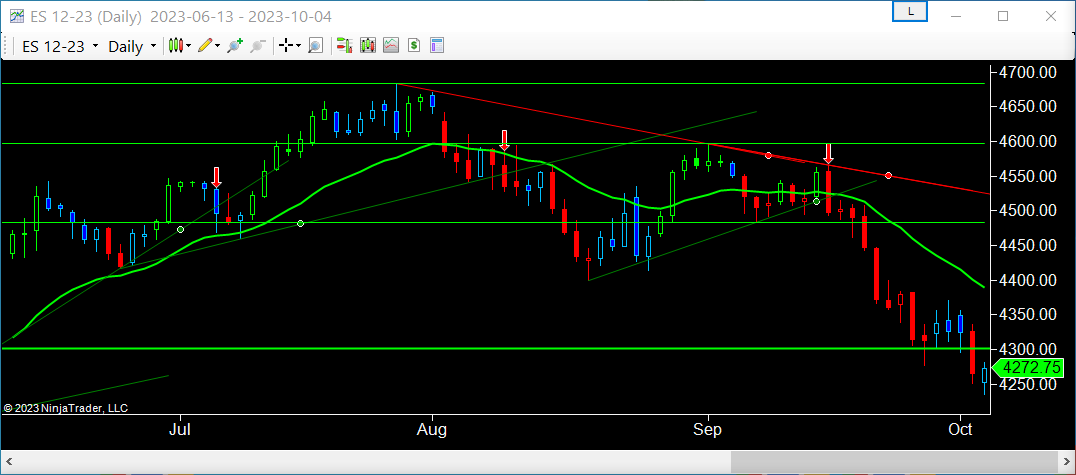Open the Strategies dollar-sign icon
This screenshot has width=1076, height=475.
click(x=414, y=46)
